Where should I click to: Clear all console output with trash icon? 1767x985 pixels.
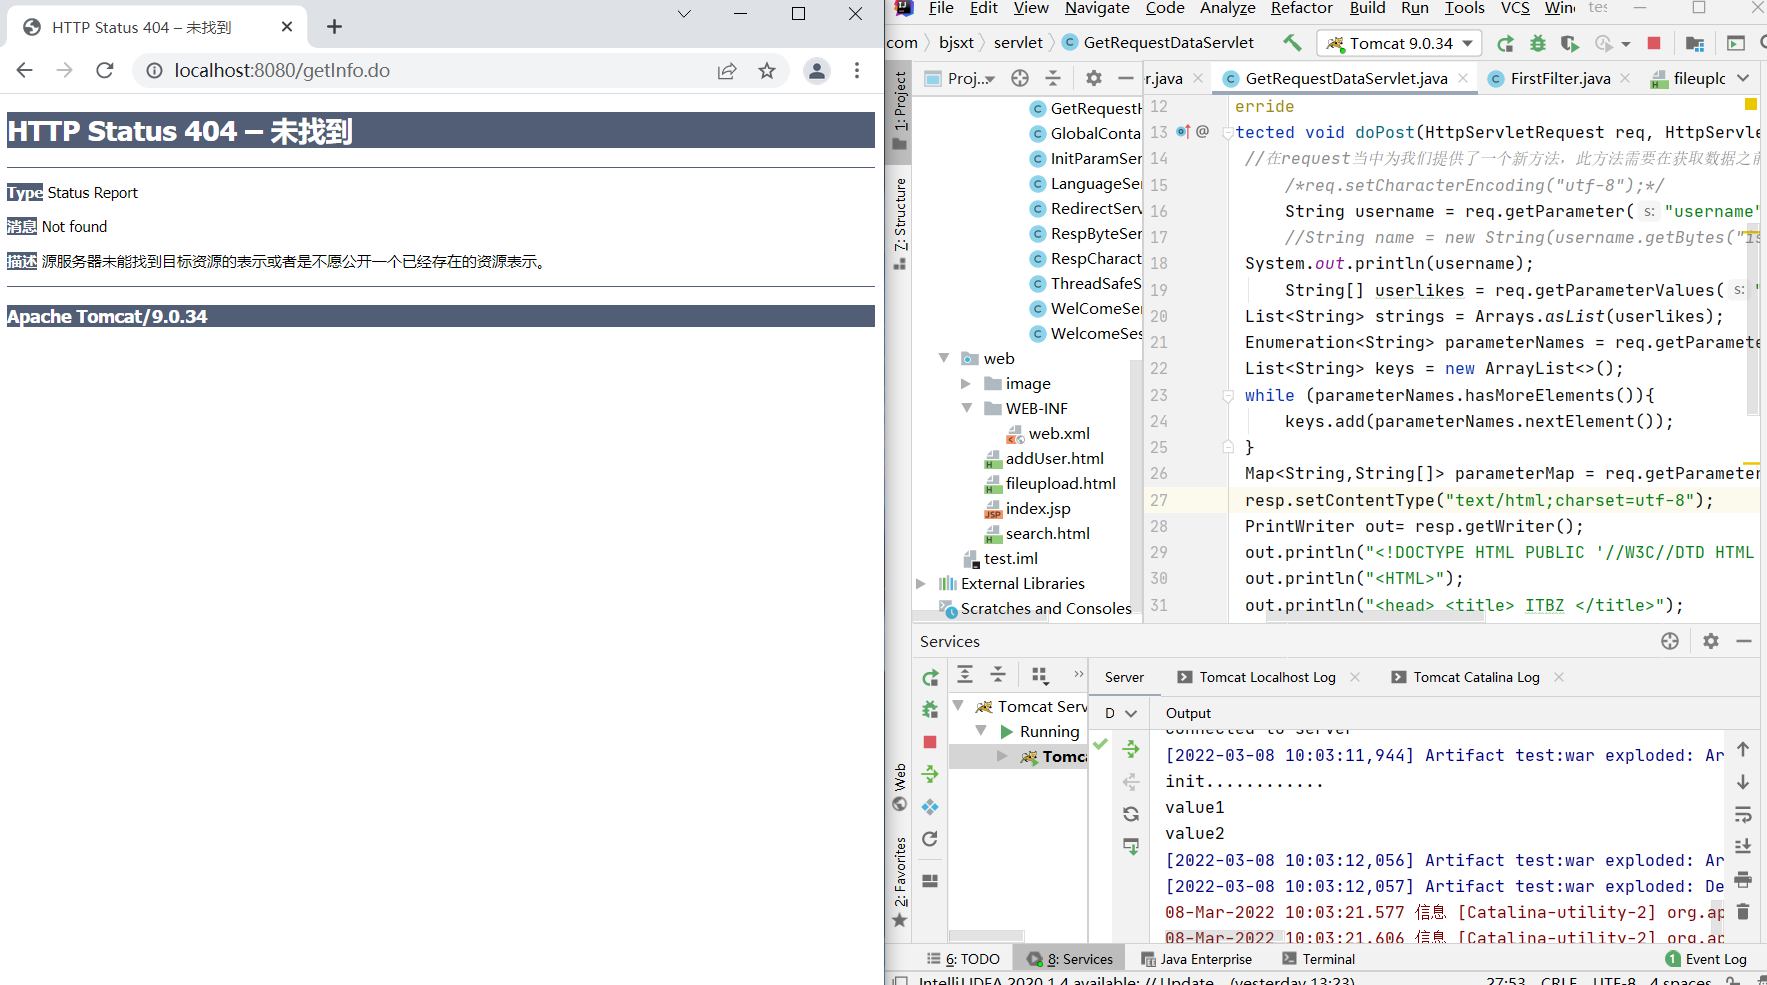click(1743, 911)
